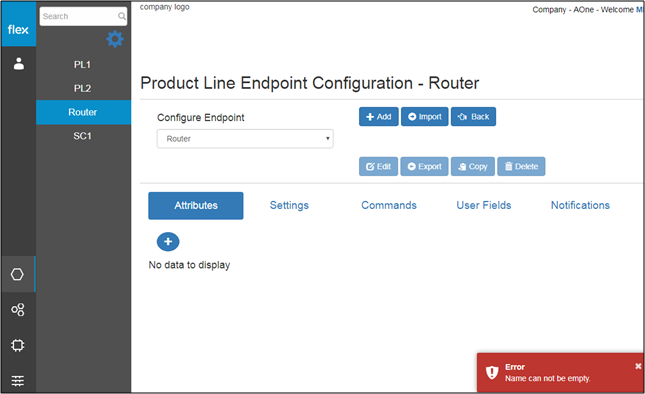The image size is (645, 394).
Task: Click the search magnifier icon
Action: 122,16
